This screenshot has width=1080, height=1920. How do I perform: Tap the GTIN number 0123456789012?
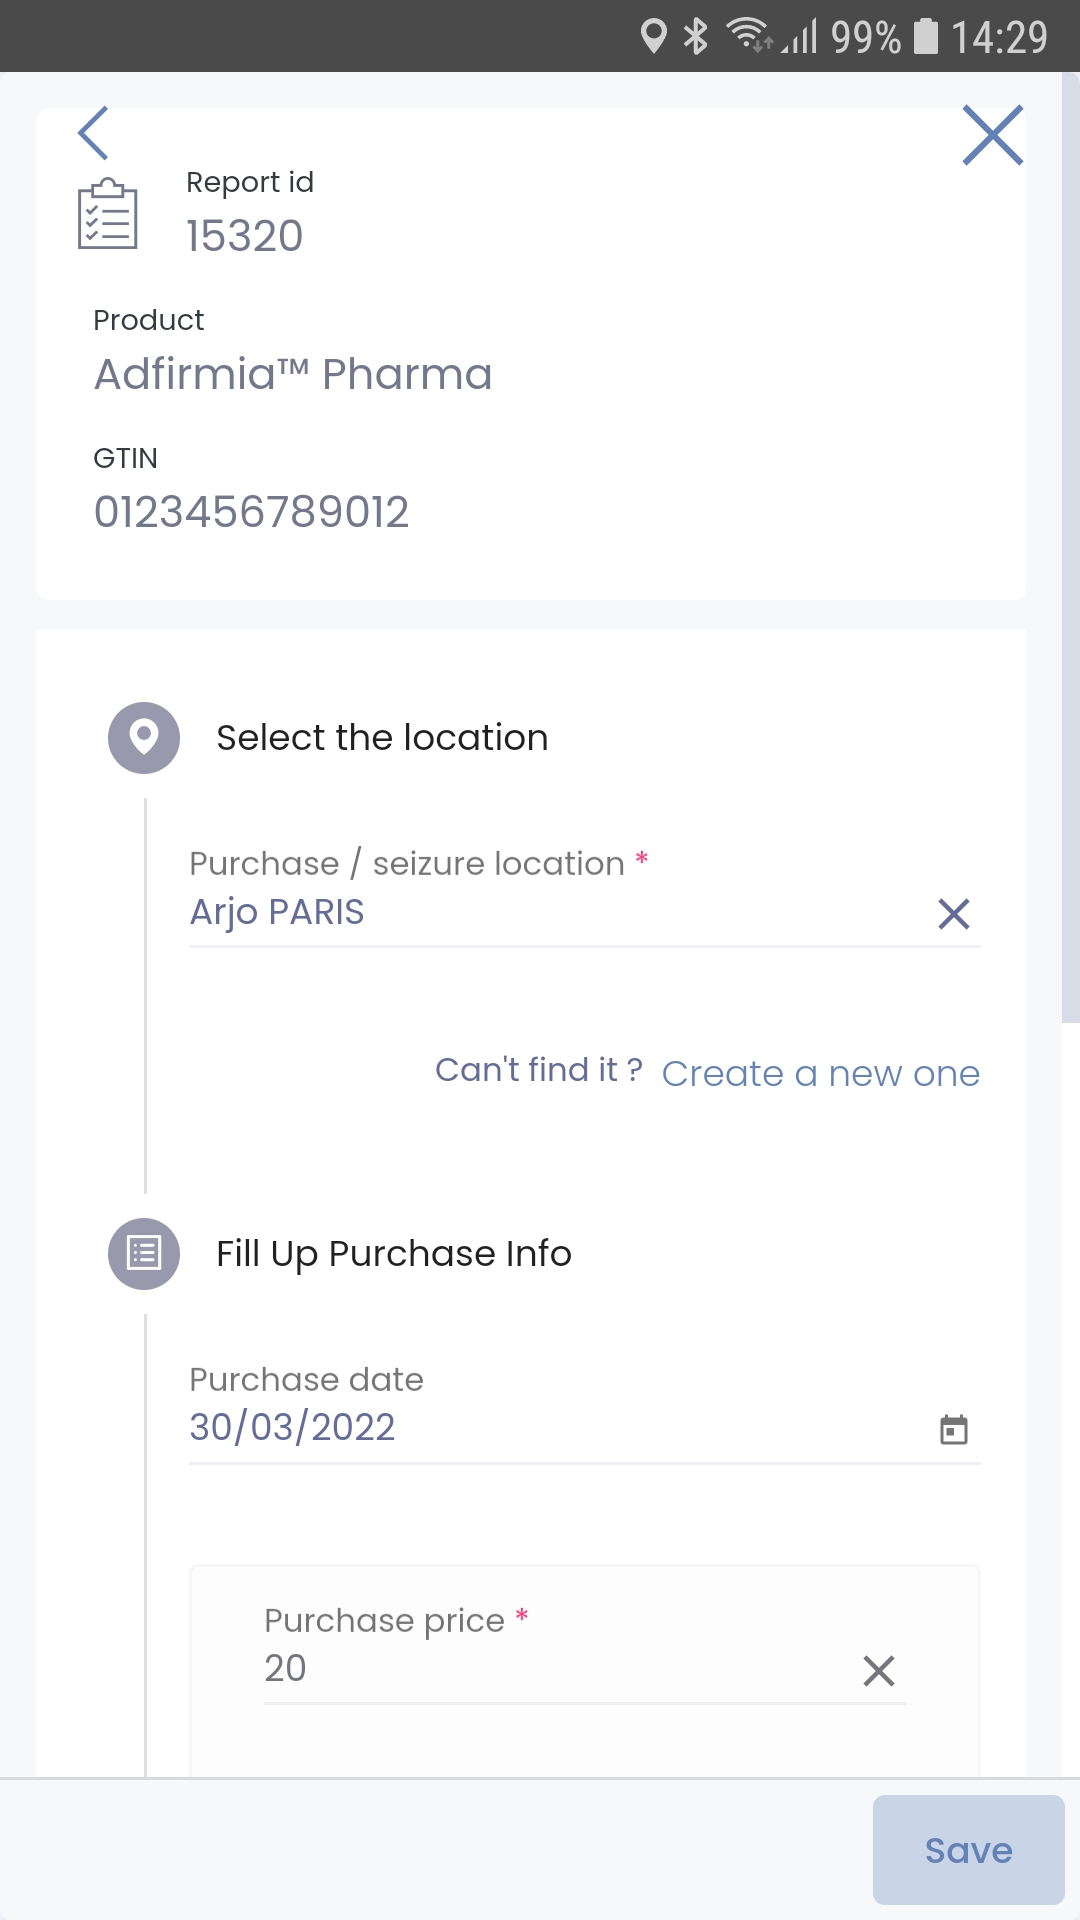(x=251, y=512)
